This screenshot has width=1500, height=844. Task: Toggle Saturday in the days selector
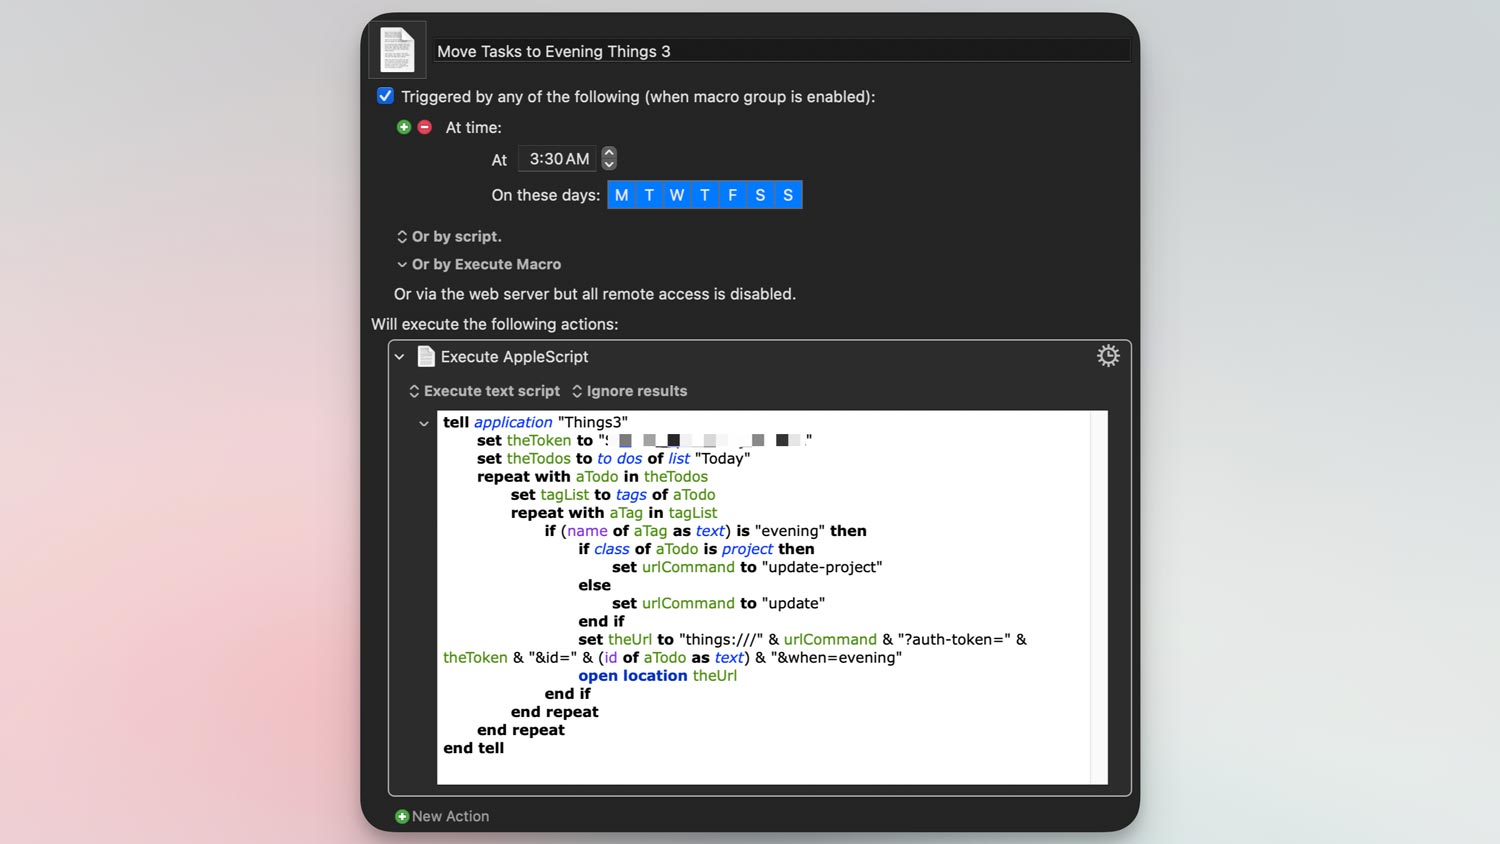760,195
